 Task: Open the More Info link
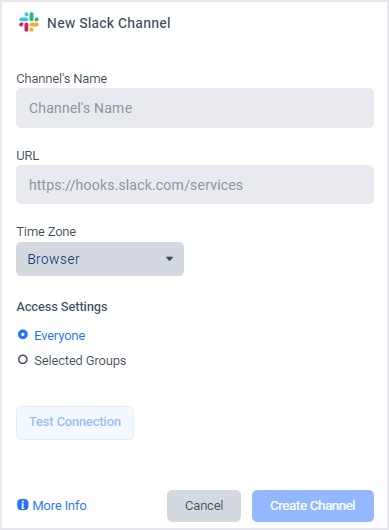tap(59, 505)
